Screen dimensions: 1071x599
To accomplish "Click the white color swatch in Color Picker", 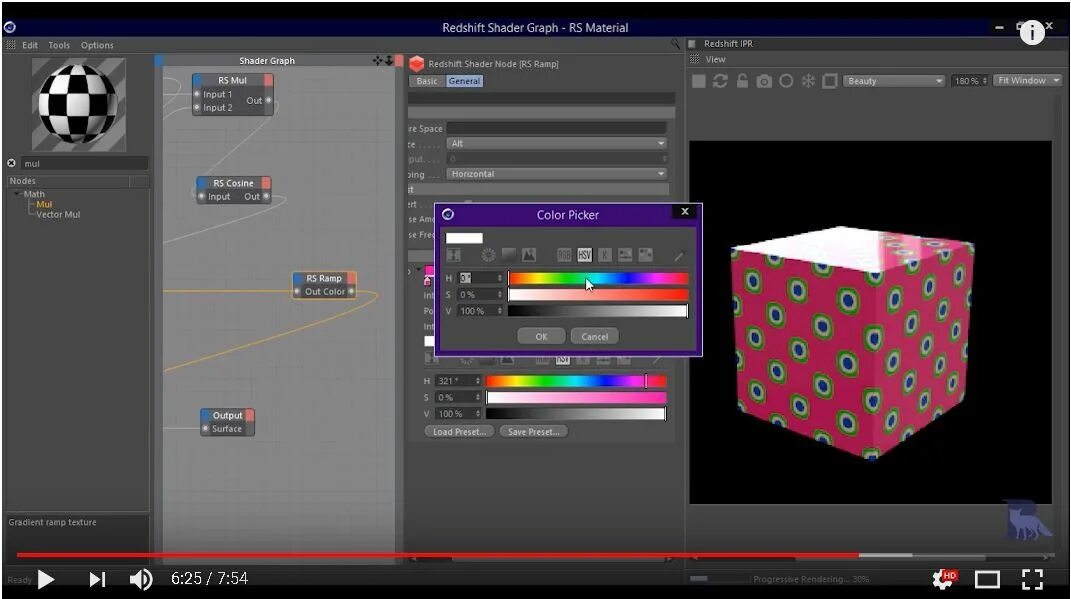I will point(464,238).
